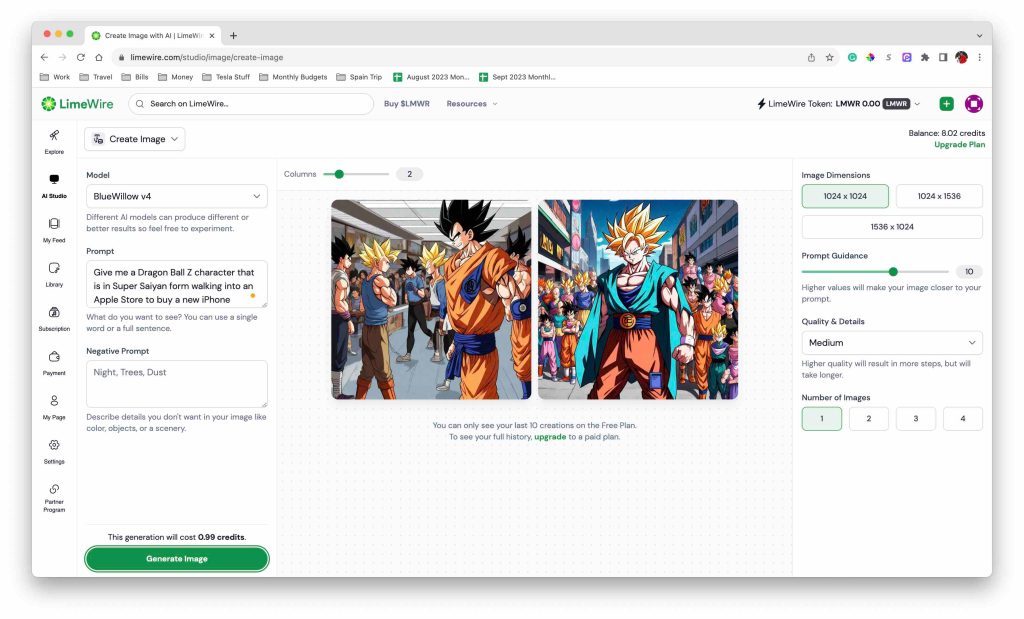Viewport: 1024px width, 619px height.
Task: Click the Upgrade Plan link
Action: click(x=959, y=145)
